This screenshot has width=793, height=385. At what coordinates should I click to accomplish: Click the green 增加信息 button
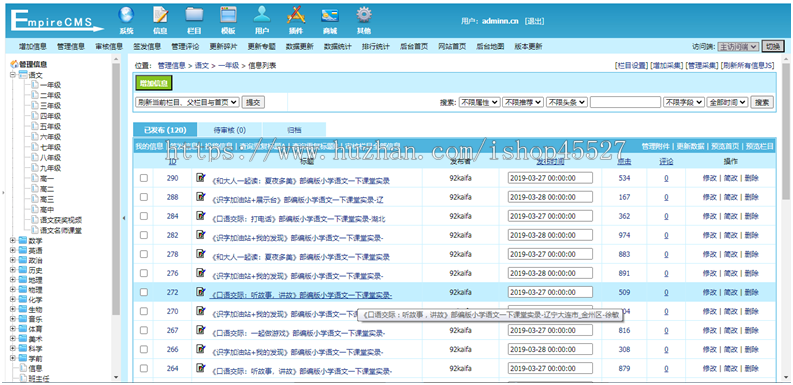(x=154, y=83)
